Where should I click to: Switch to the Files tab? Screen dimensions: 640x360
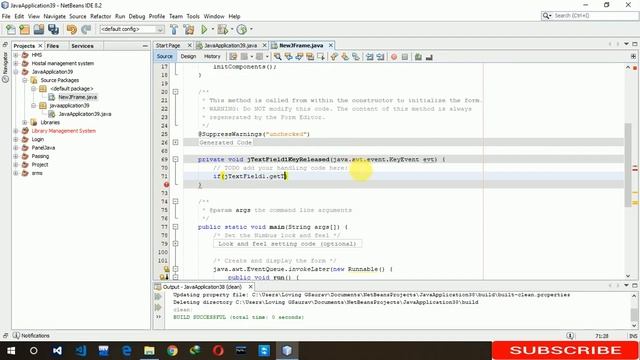(x=53, y=46)
